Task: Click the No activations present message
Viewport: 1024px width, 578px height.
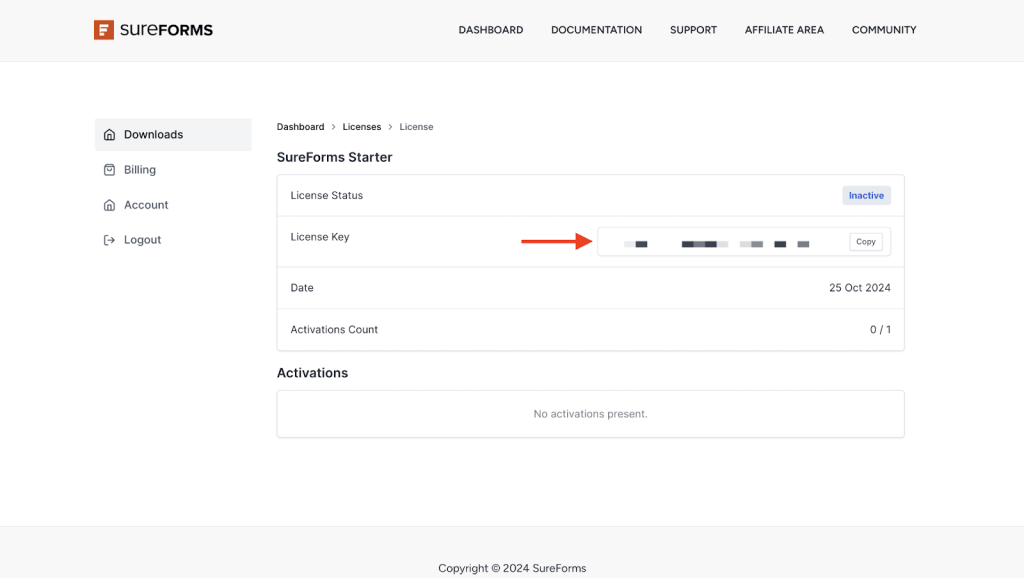Action: [590, 414]
